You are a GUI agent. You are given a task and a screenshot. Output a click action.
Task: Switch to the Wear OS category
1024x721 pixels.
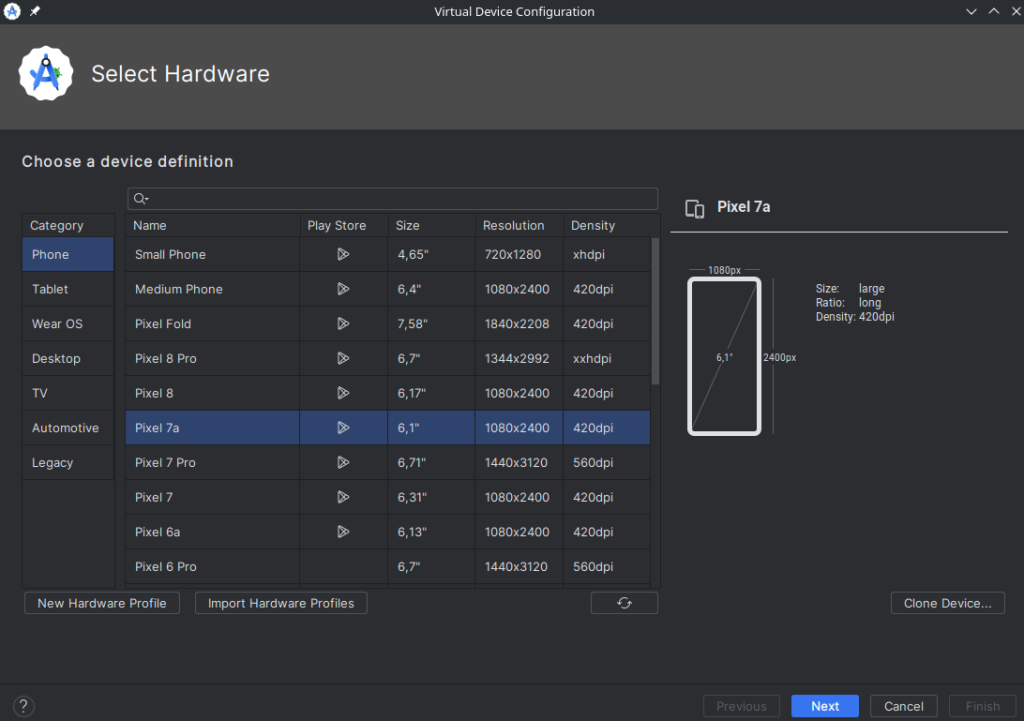pyautogui.click(x=57, y=324)
